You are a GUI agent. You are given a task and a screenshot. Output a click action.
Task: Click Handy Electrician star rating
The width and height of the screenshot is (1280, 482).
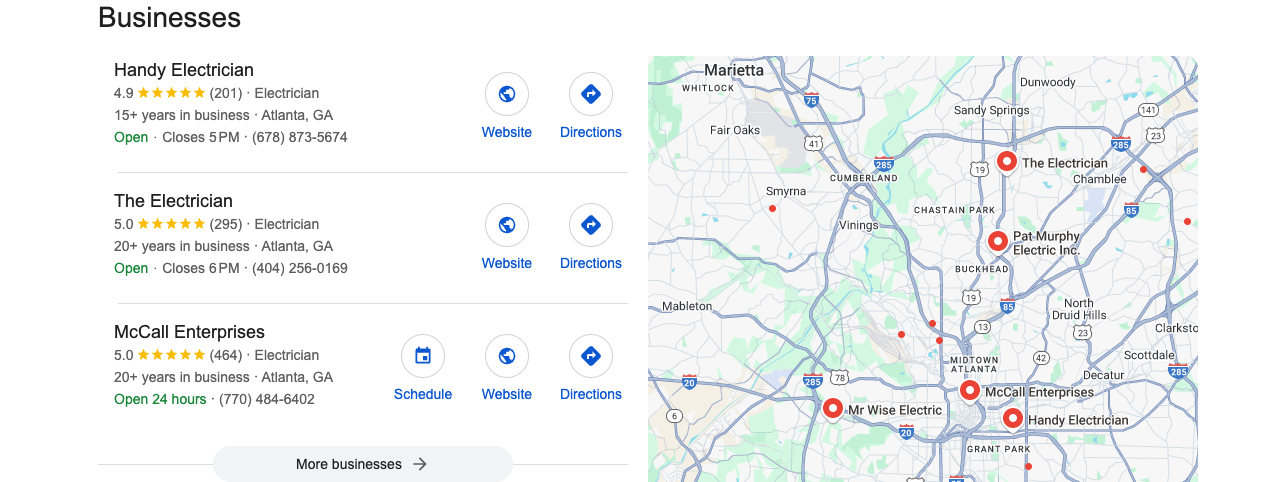pyautogui.click(x=171, y=93)
